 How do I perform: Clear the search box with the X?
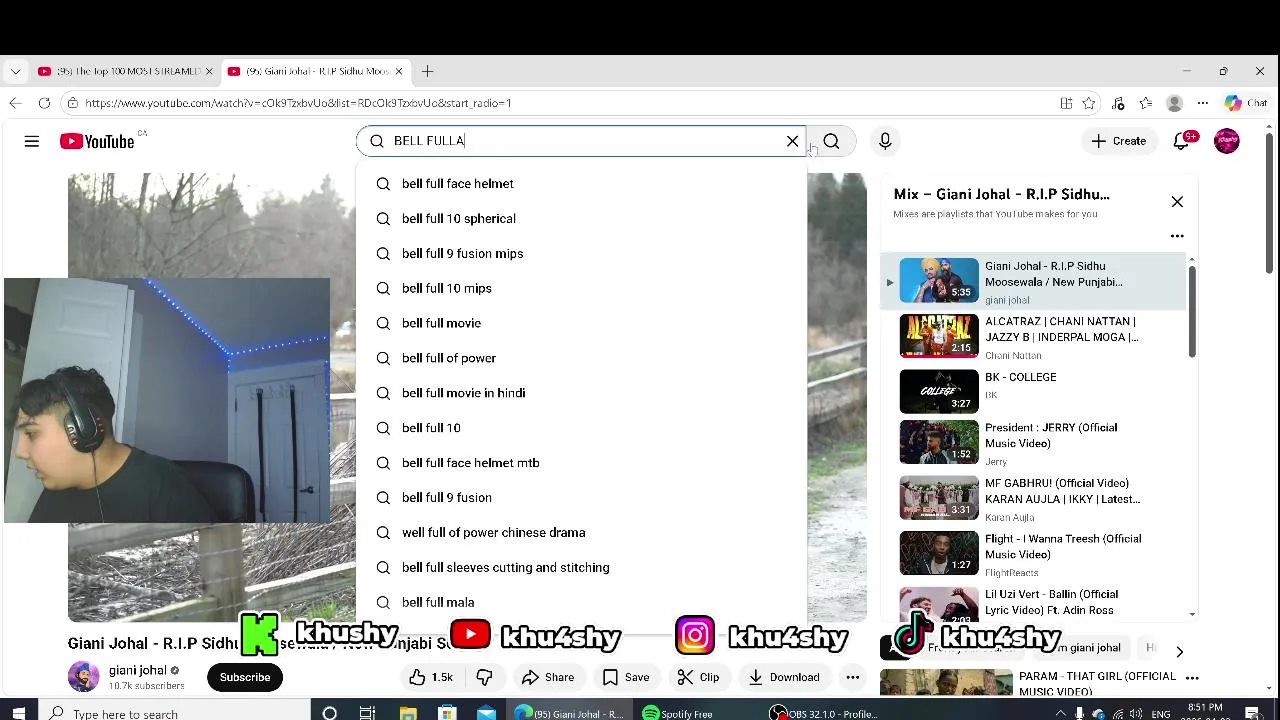point(793,141)
